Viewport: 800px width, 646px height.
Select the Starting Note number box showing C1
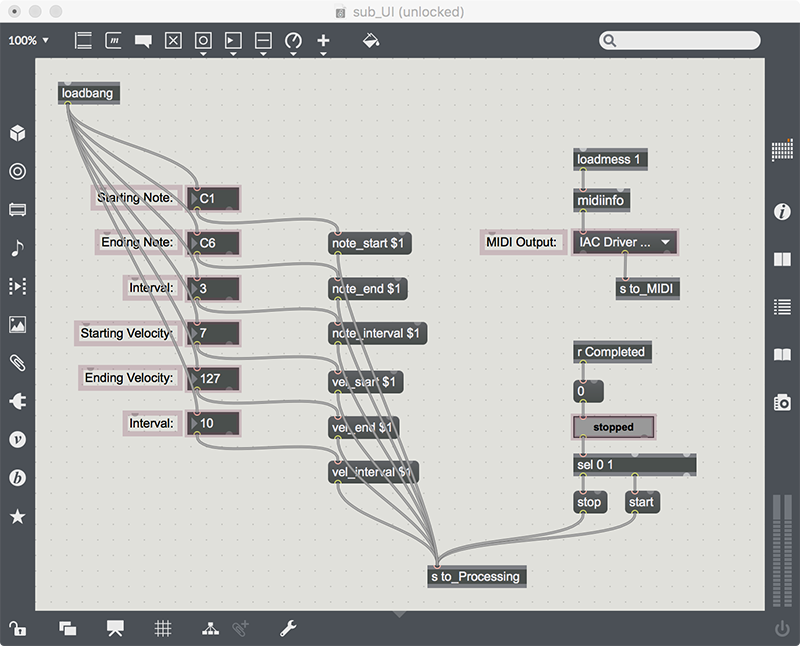click(213, 198)
